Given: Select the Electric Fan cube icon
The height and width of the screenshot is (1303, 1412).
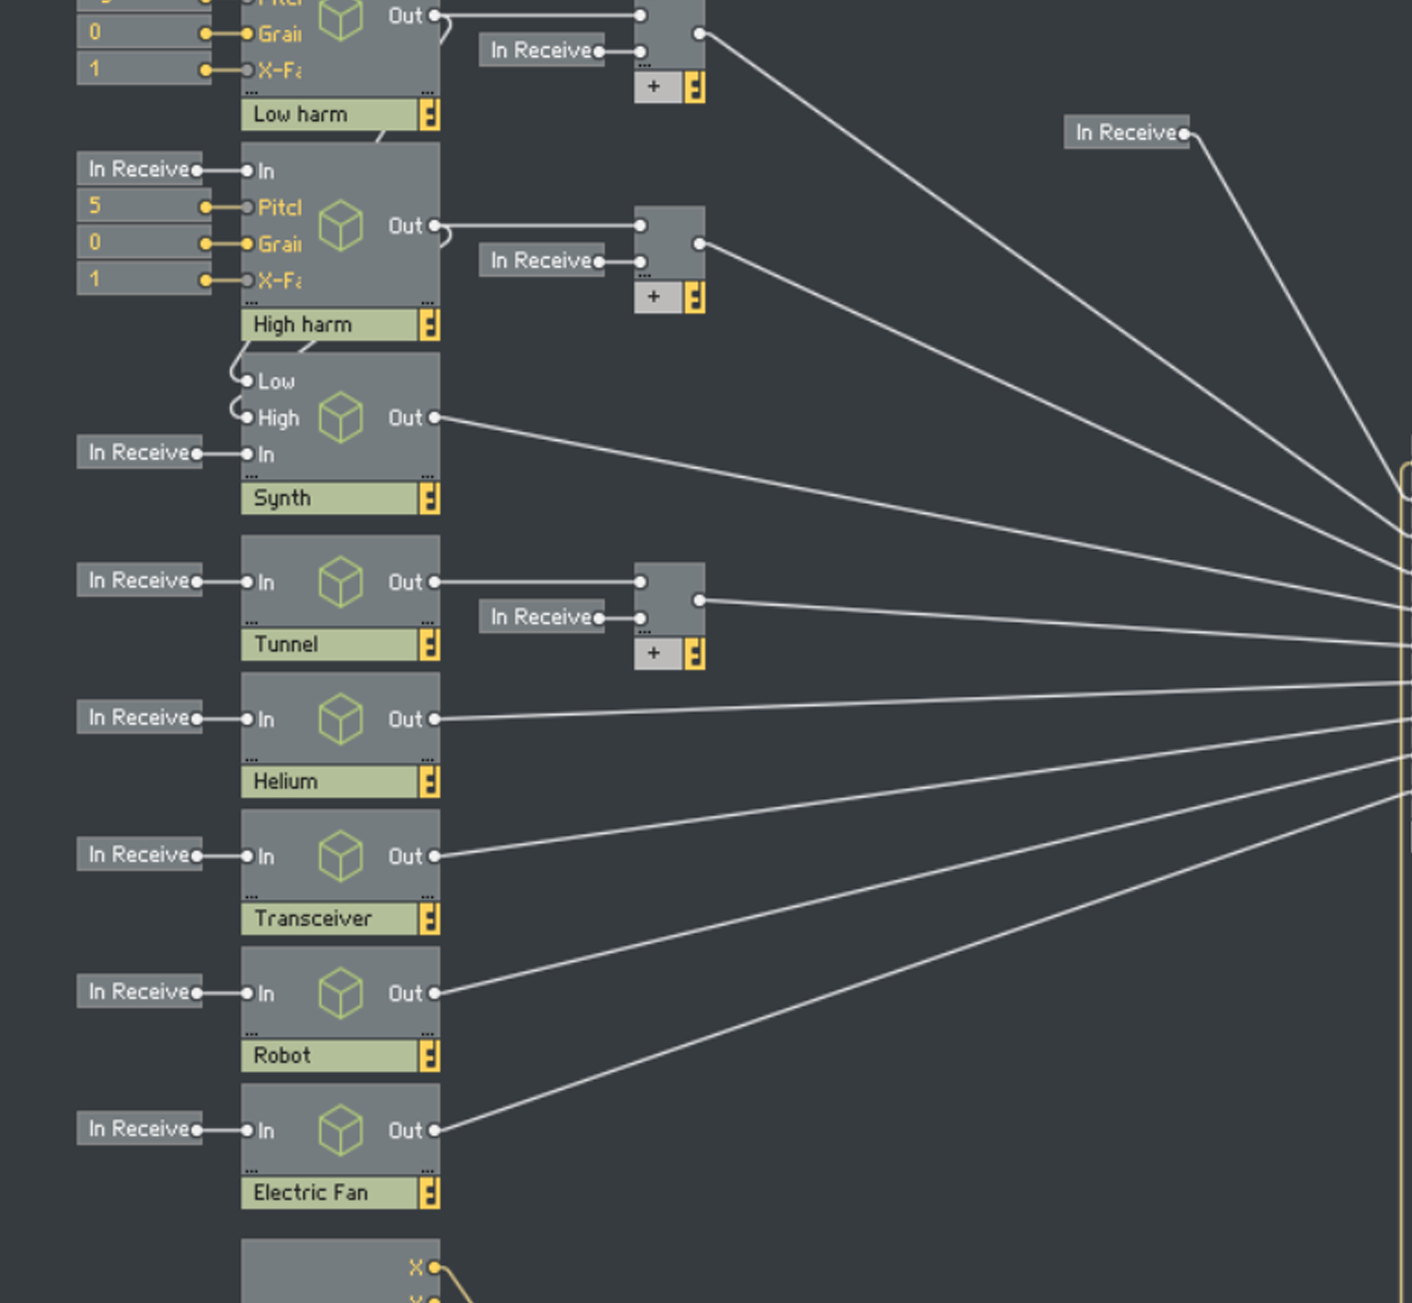Looking at the screenshot, I should 340,1130.
